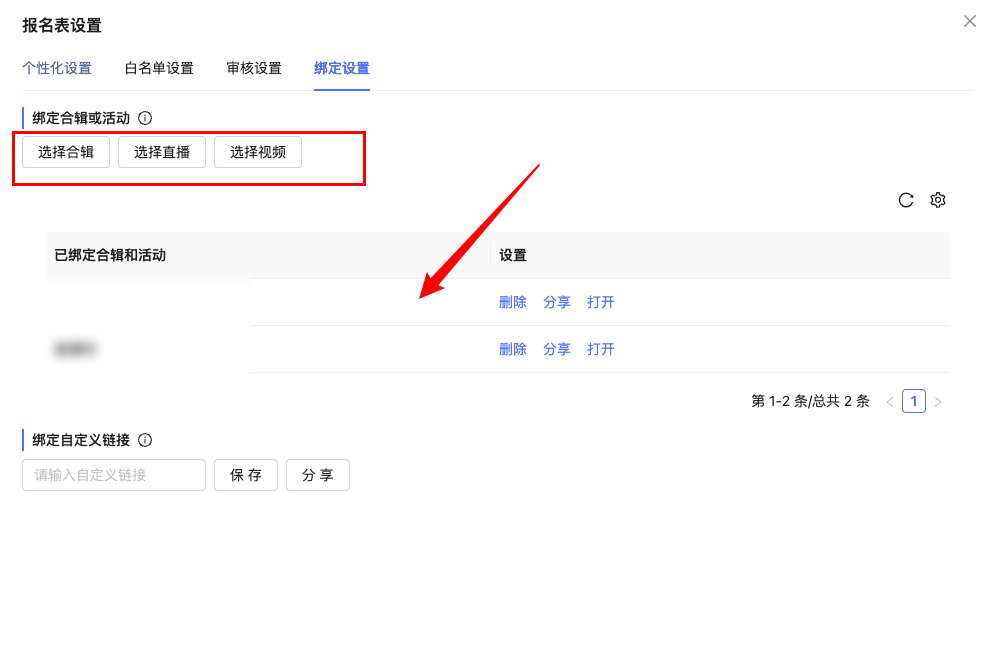This screenshot has height=647, width=996.
Task: Open table settings via the gear icon
Action: coord(938,200)
